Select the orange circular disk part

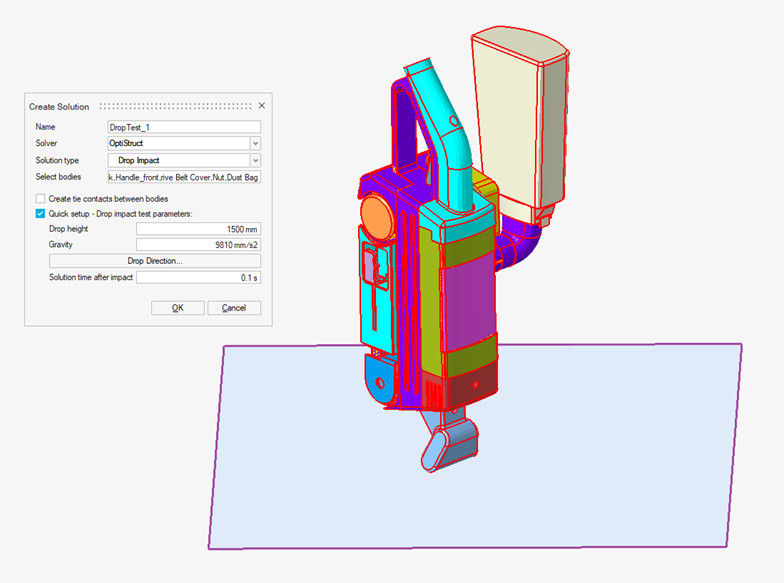coord(376,216)
